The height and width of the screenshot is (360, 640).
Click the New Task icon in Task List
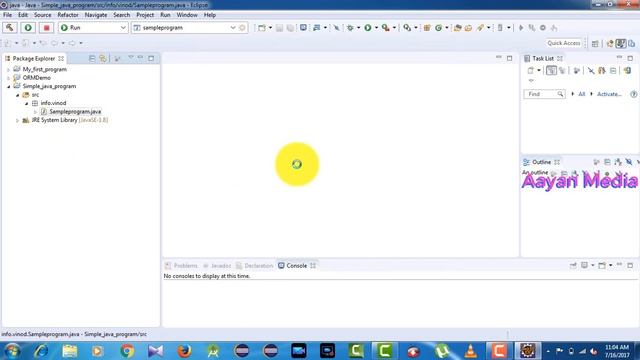click(x=531, y=71)
